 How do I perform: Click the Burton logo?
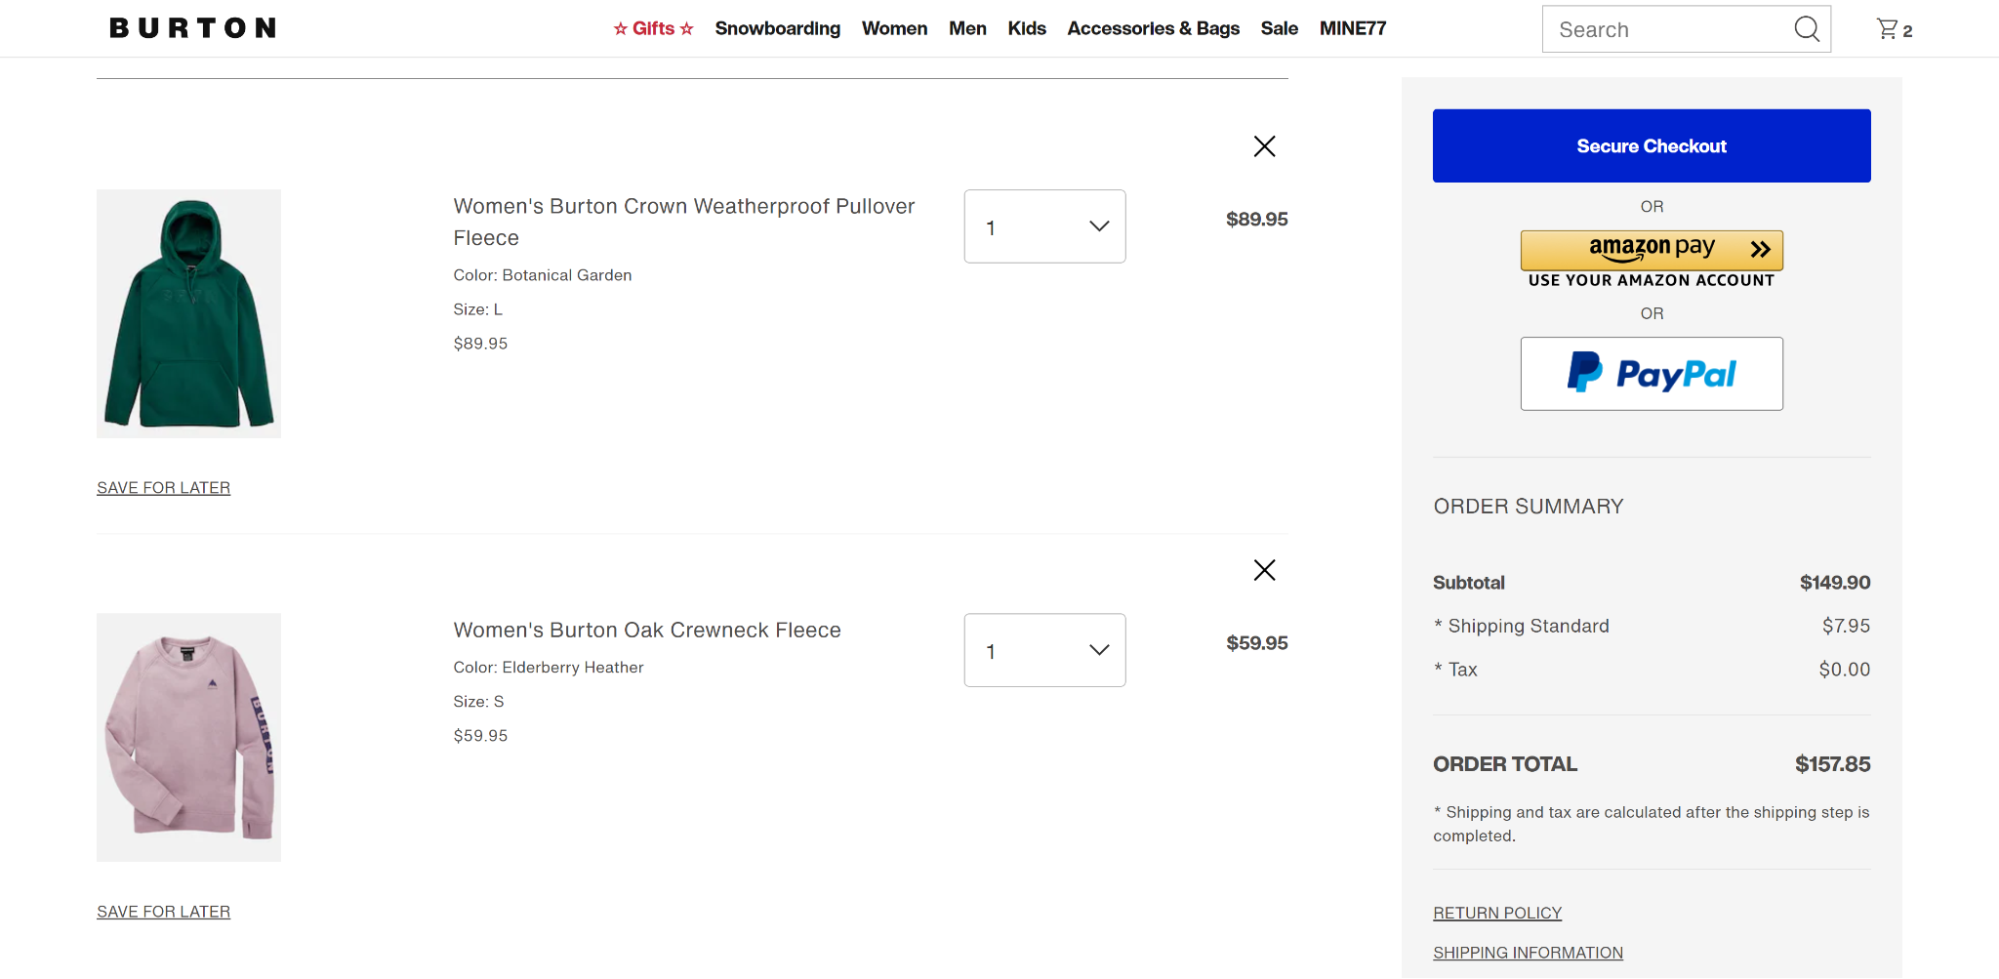coord(193,28)
